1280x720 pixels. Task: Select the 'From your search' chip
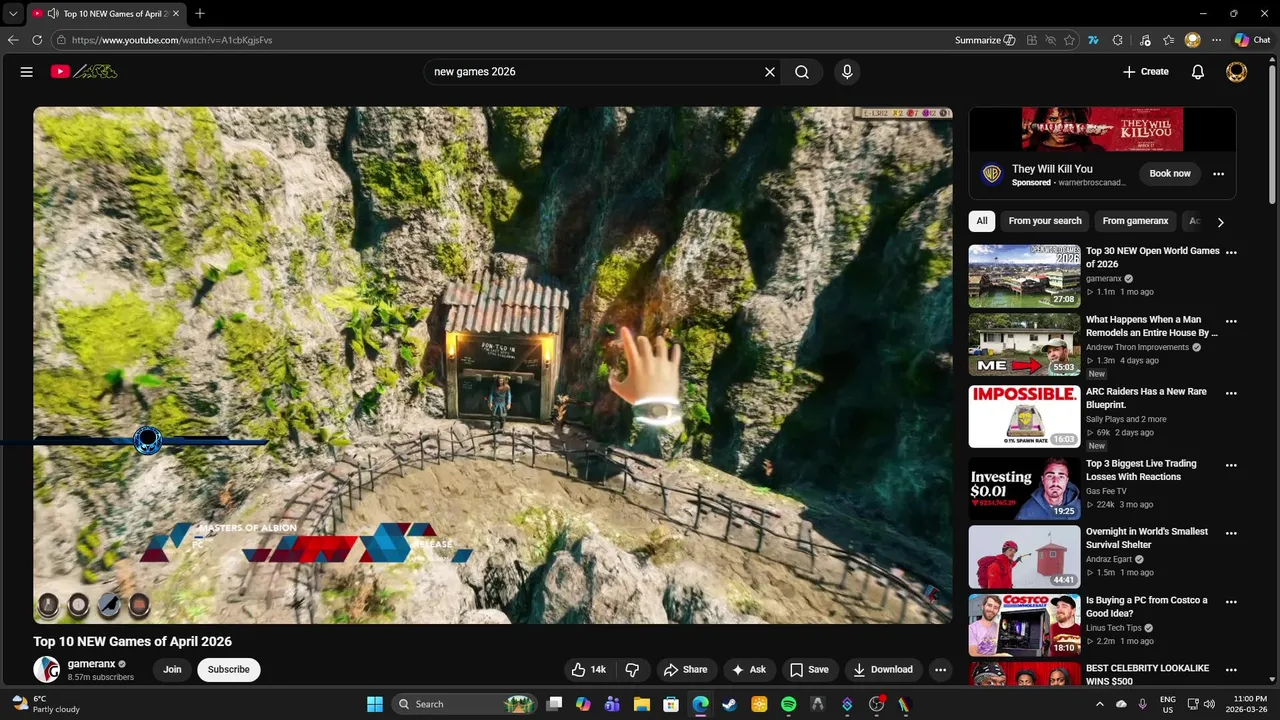[x=1045, y=221]
